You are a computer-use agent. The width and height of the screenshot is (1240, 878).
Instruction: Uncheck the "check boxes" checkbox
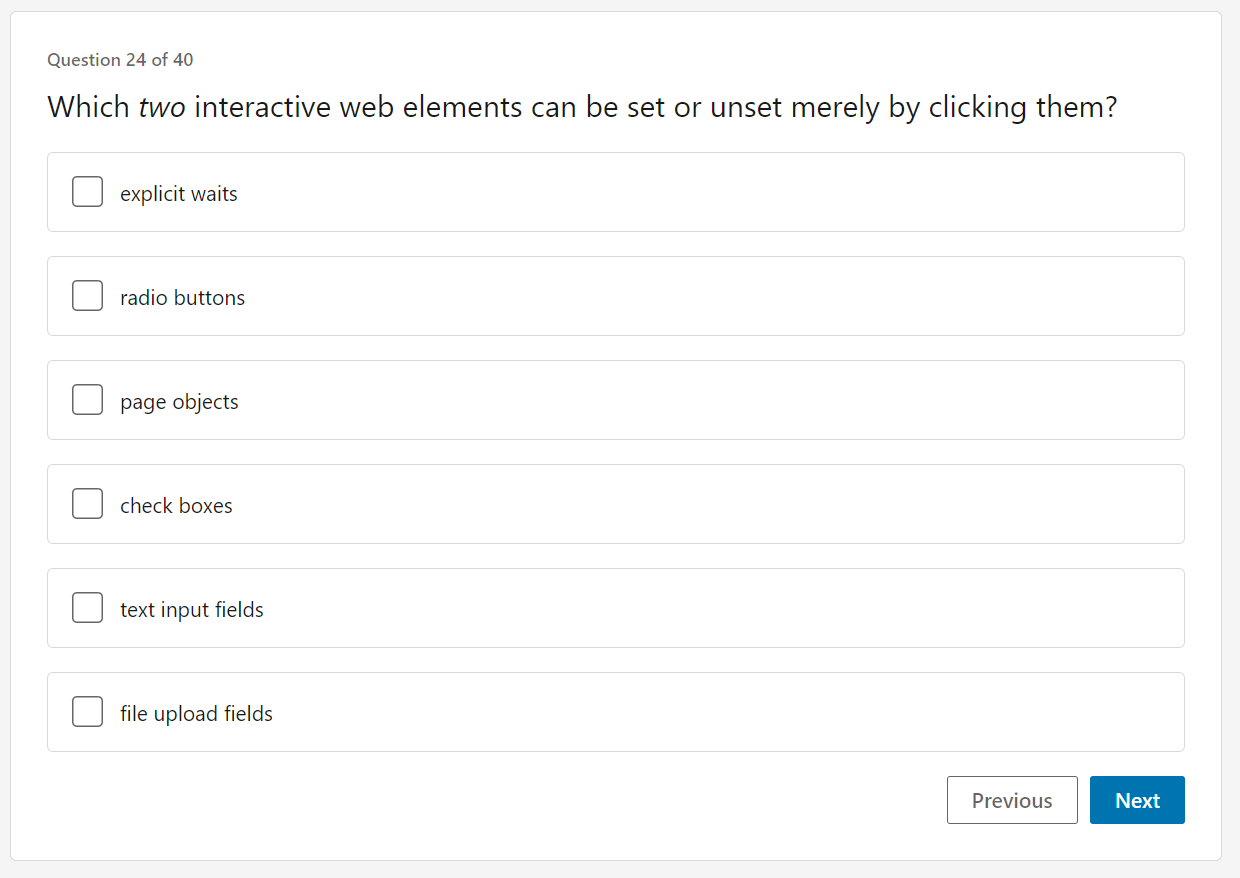click(87, 503)
